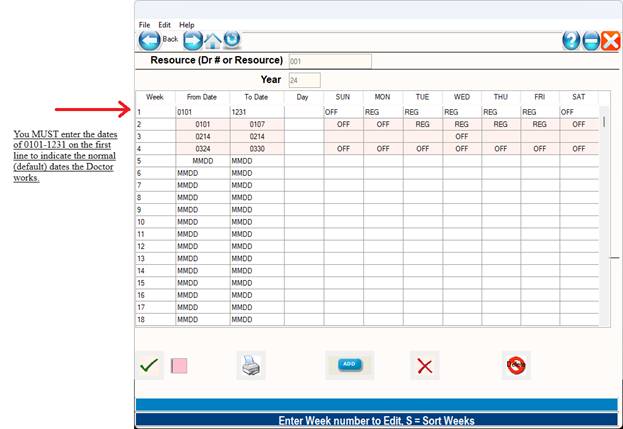Print the schedule using printer icon

pyautogui.click(x=251, y=366)
